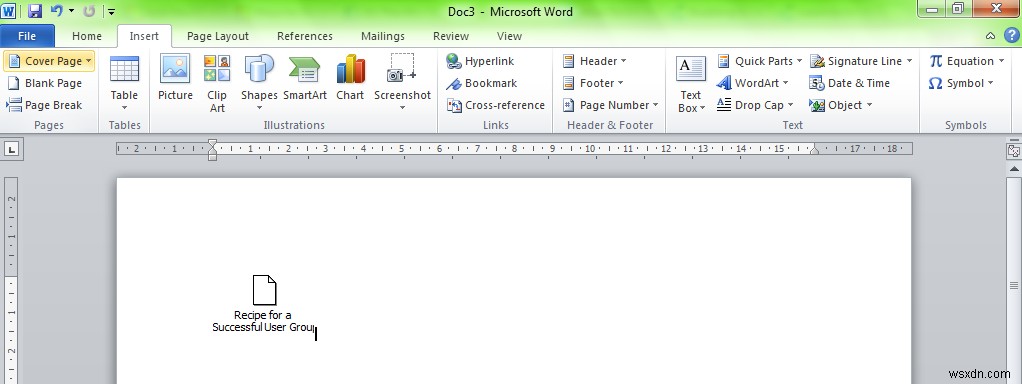Image resolution: width=1022 pixels, height=384 pixels.
Task: Open the Undo history dropdown arrow
Action: coord(71,11)
